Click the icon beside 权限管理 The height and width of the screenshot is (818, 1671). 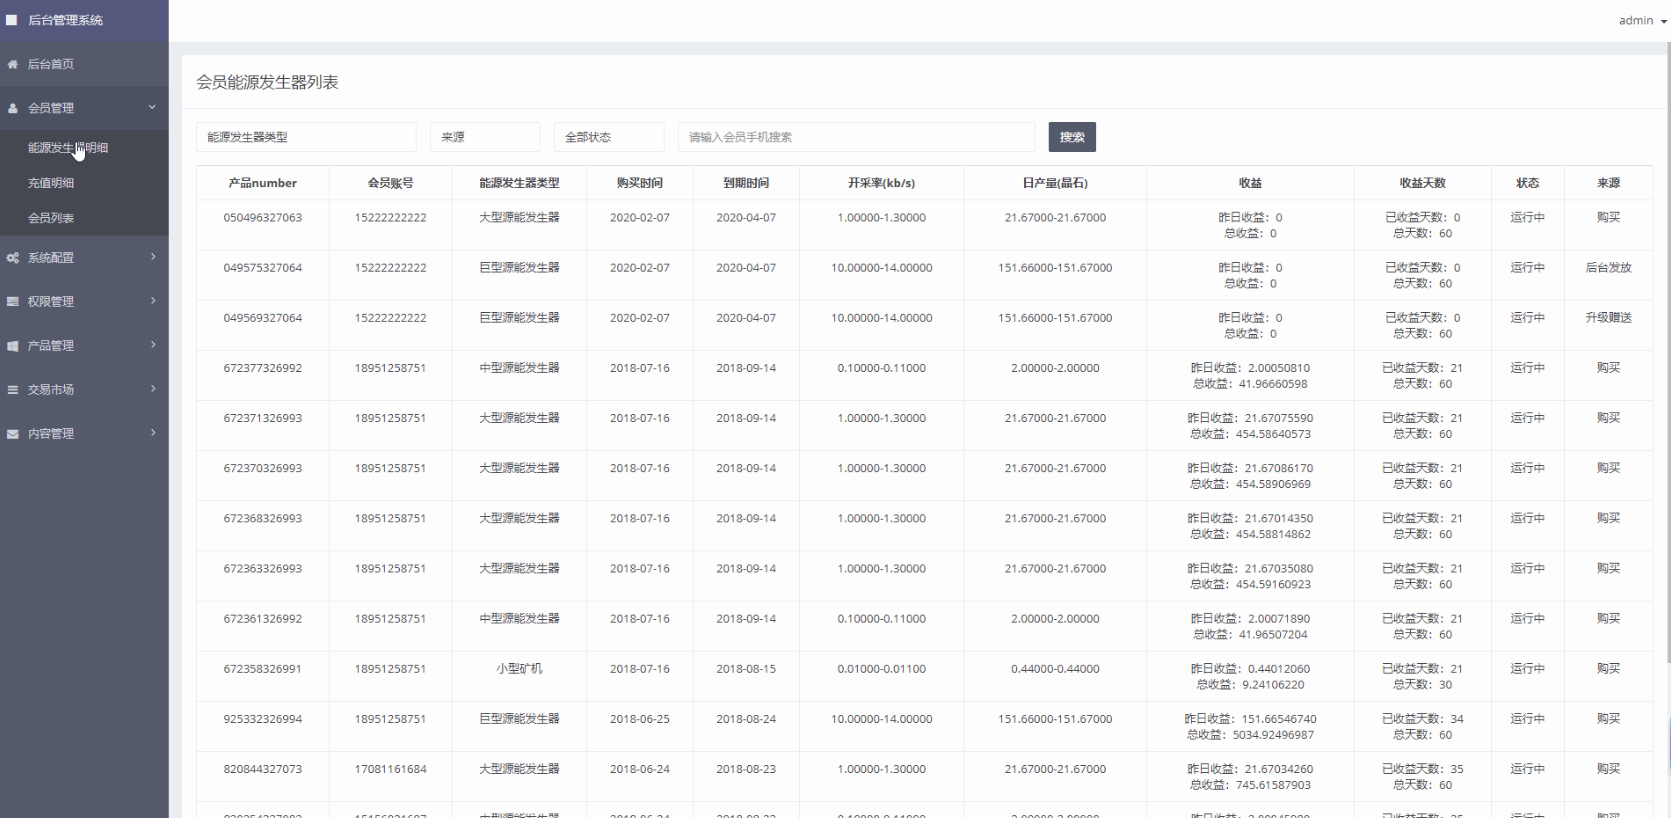click(x=13, y=302)
